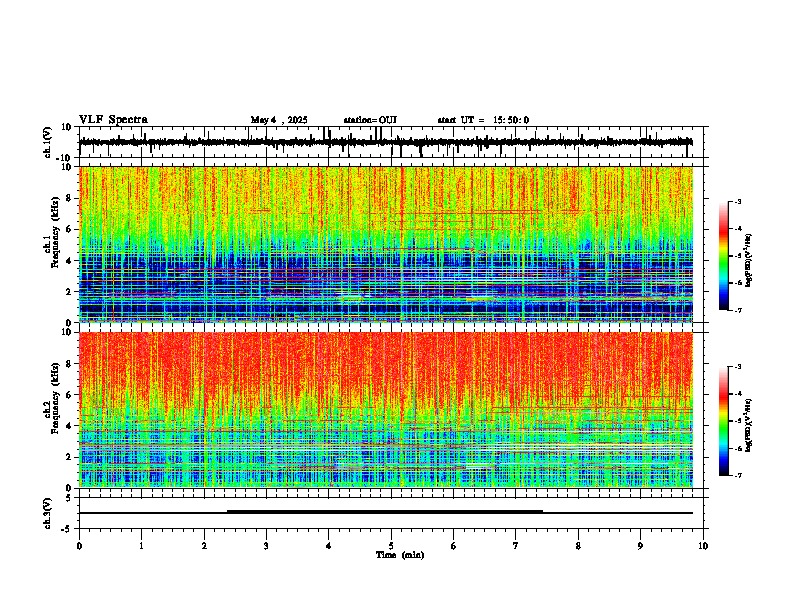Click time tick label '8' on x-axis
The width and height of the screenshot is (792, 612).
[578, 546]
